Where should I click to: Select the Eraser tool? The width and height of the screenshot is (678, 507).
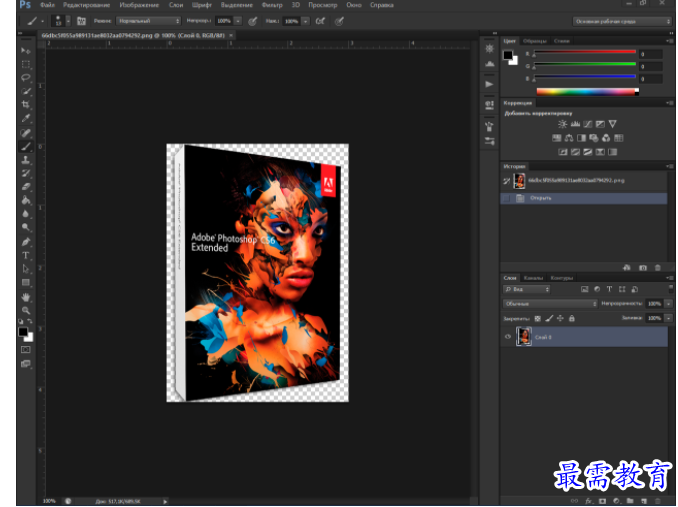point(26,186)
